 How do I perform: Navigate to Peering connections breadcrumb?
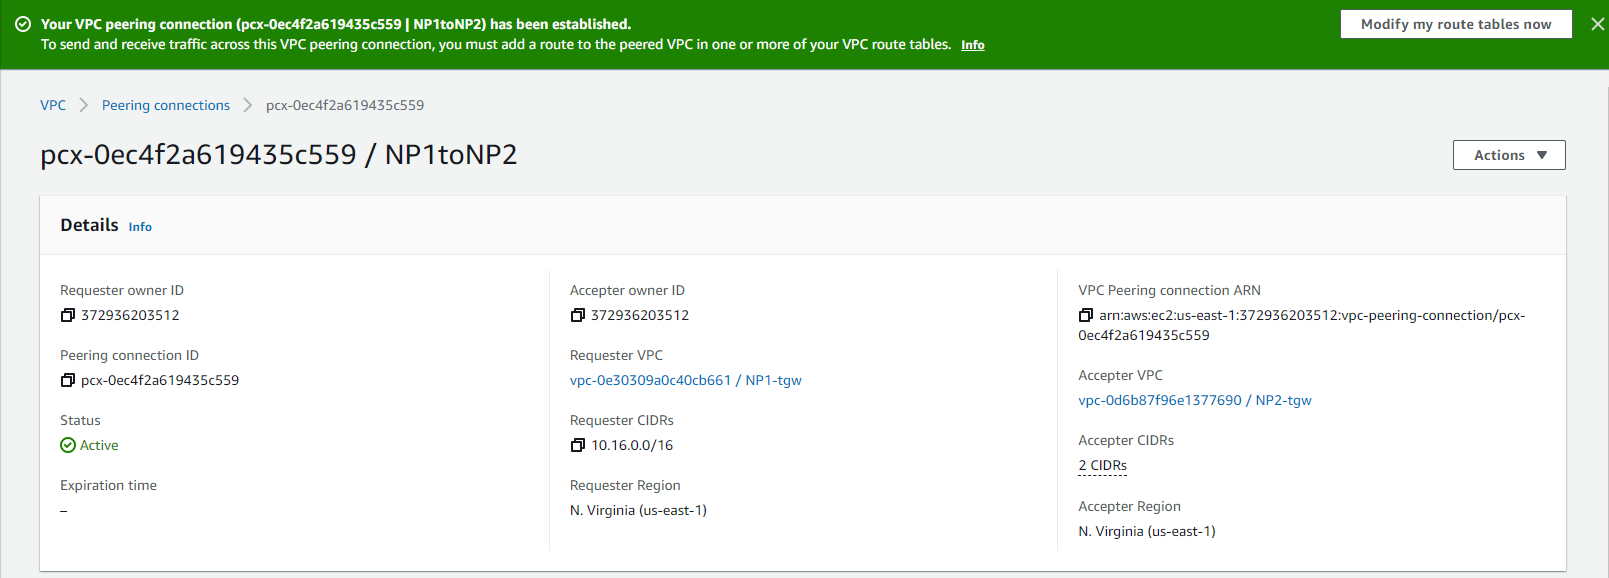click(x=166, y=105)
